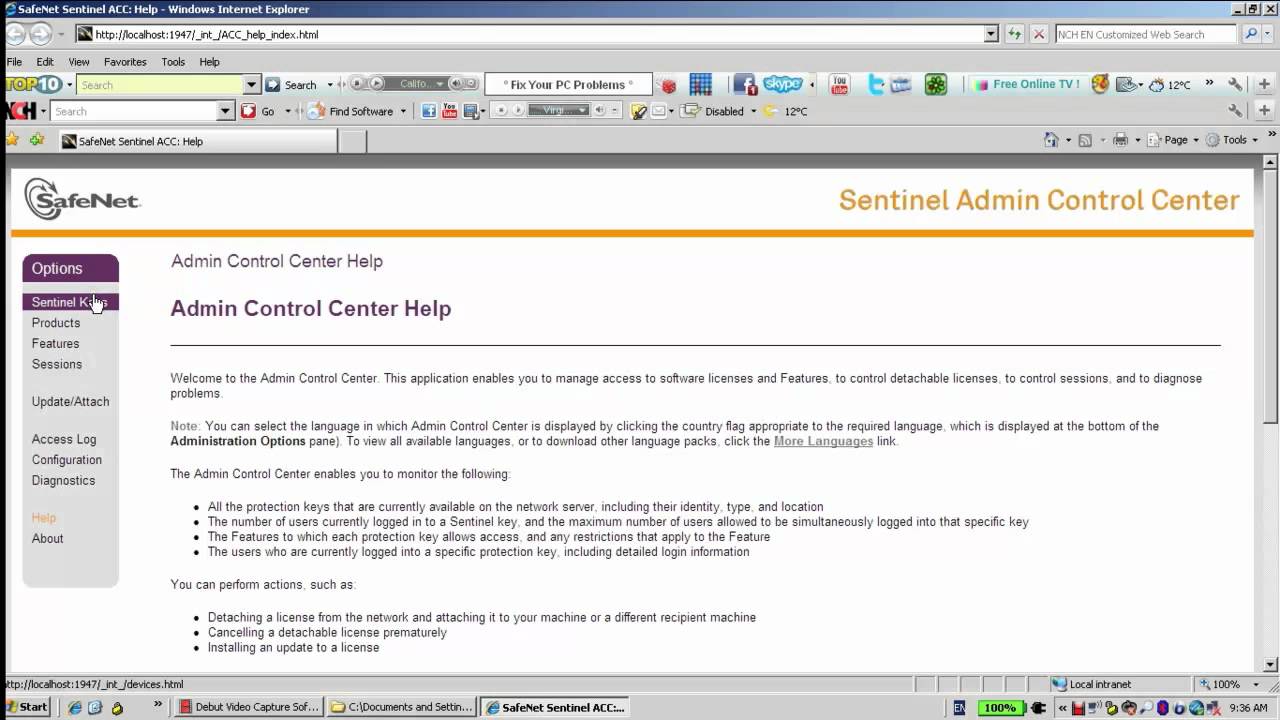This screenshot has width=1280, height=720.
Task: Expand the address bar history dropdown
Action: (991, 34)
